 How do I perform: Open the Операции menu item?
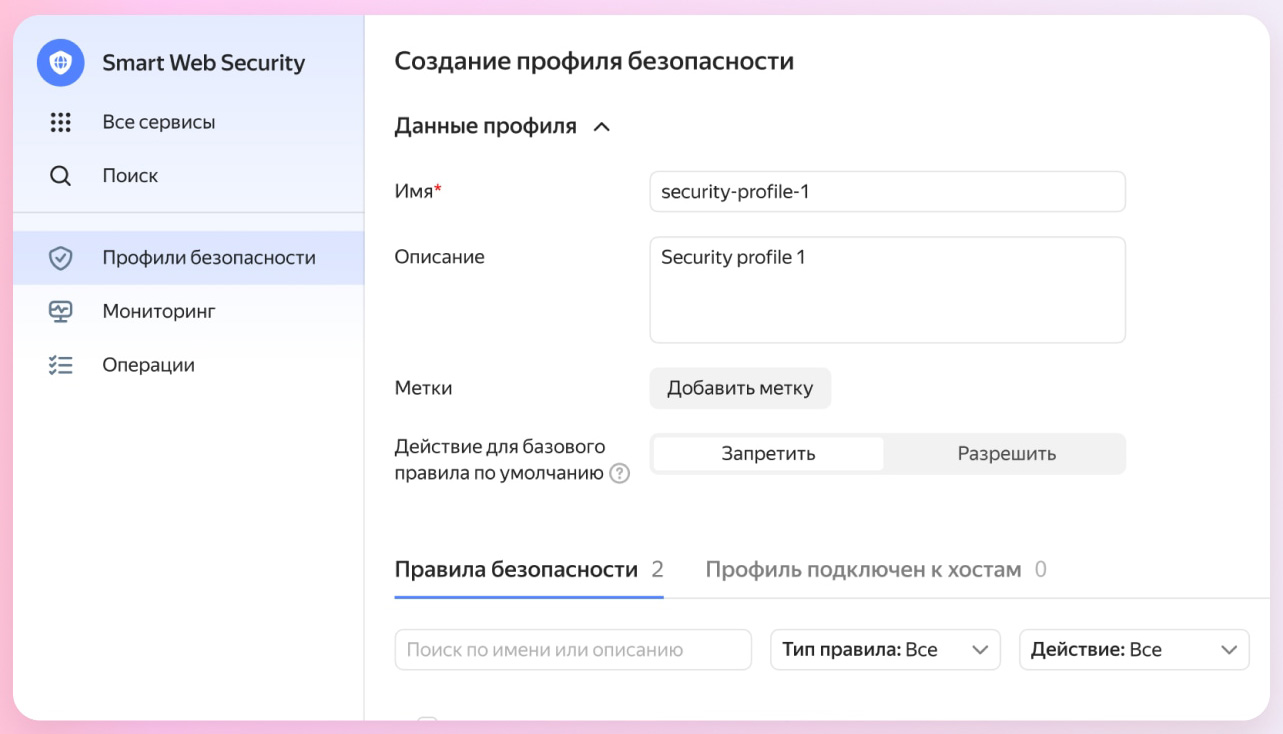148,366
